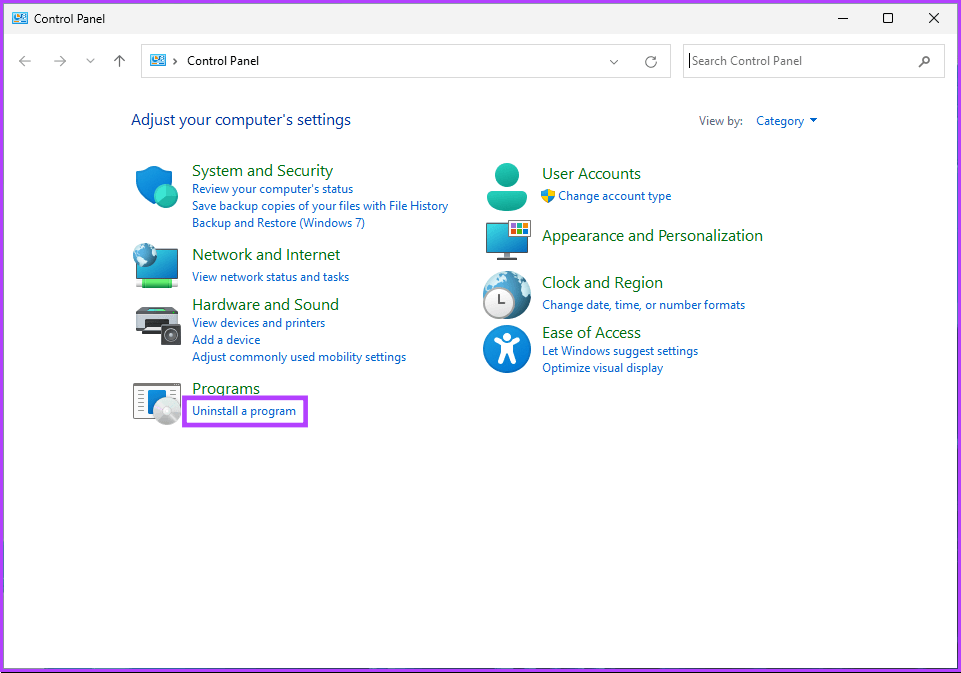Select Control Panel breadcrumb in address bar
The height and width of the screenshot is (673, 961).
223,61
